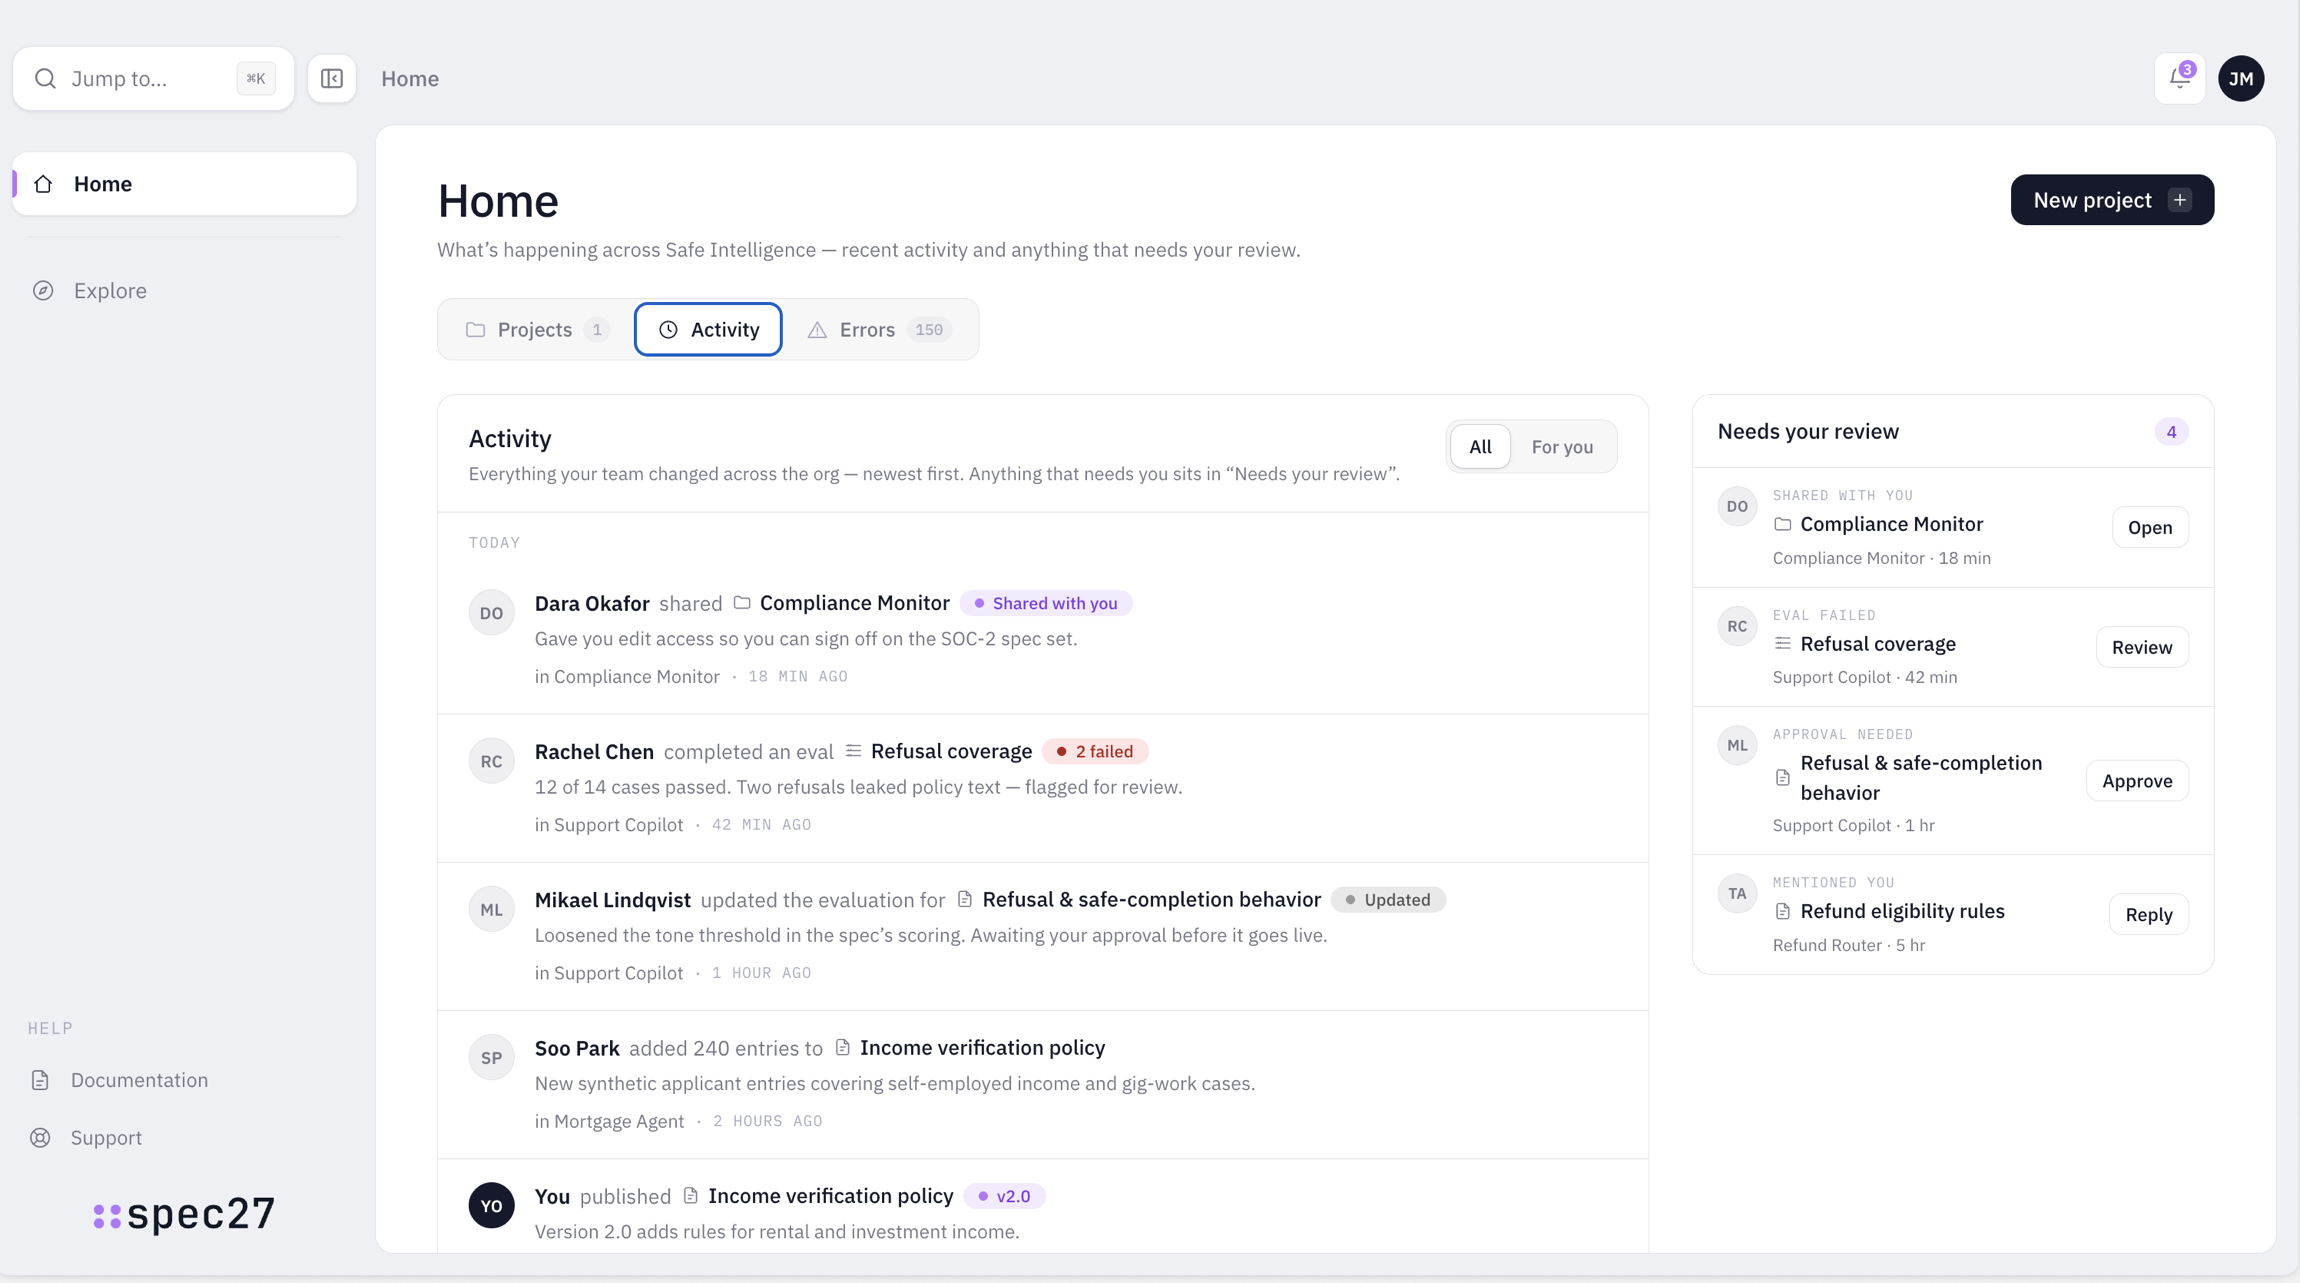Switch activity filter to For you

1562,447
